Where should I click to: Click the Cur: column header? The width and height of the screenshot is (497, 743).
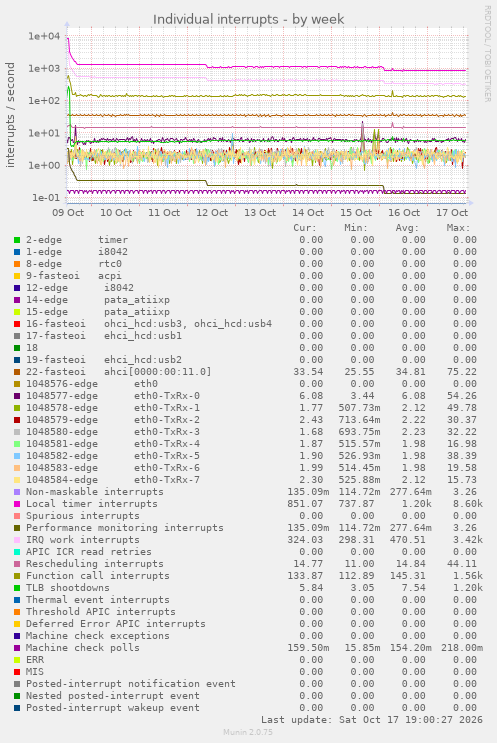pos(305,228)
